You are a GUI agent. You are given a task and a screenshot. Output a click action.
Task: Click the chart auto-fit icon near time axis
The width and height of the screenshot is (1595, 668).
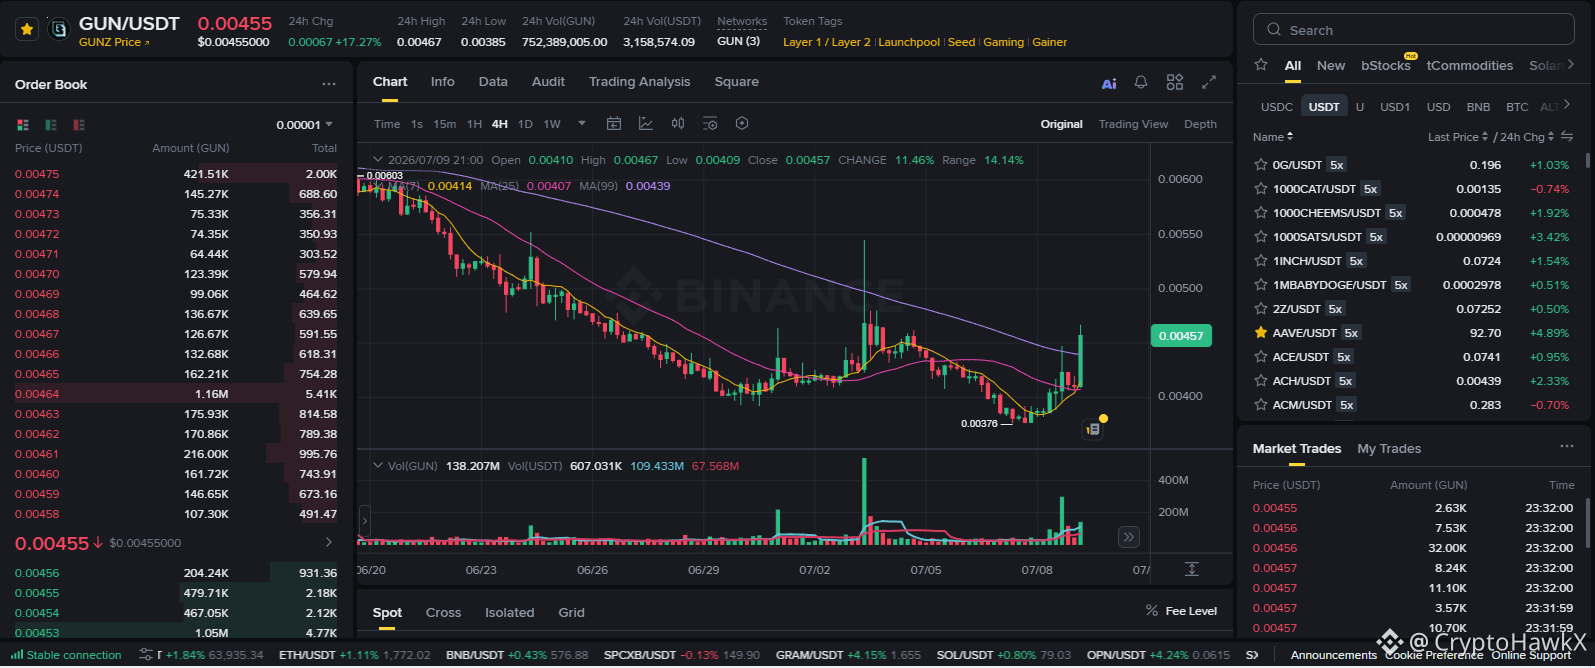[1192, 569]
